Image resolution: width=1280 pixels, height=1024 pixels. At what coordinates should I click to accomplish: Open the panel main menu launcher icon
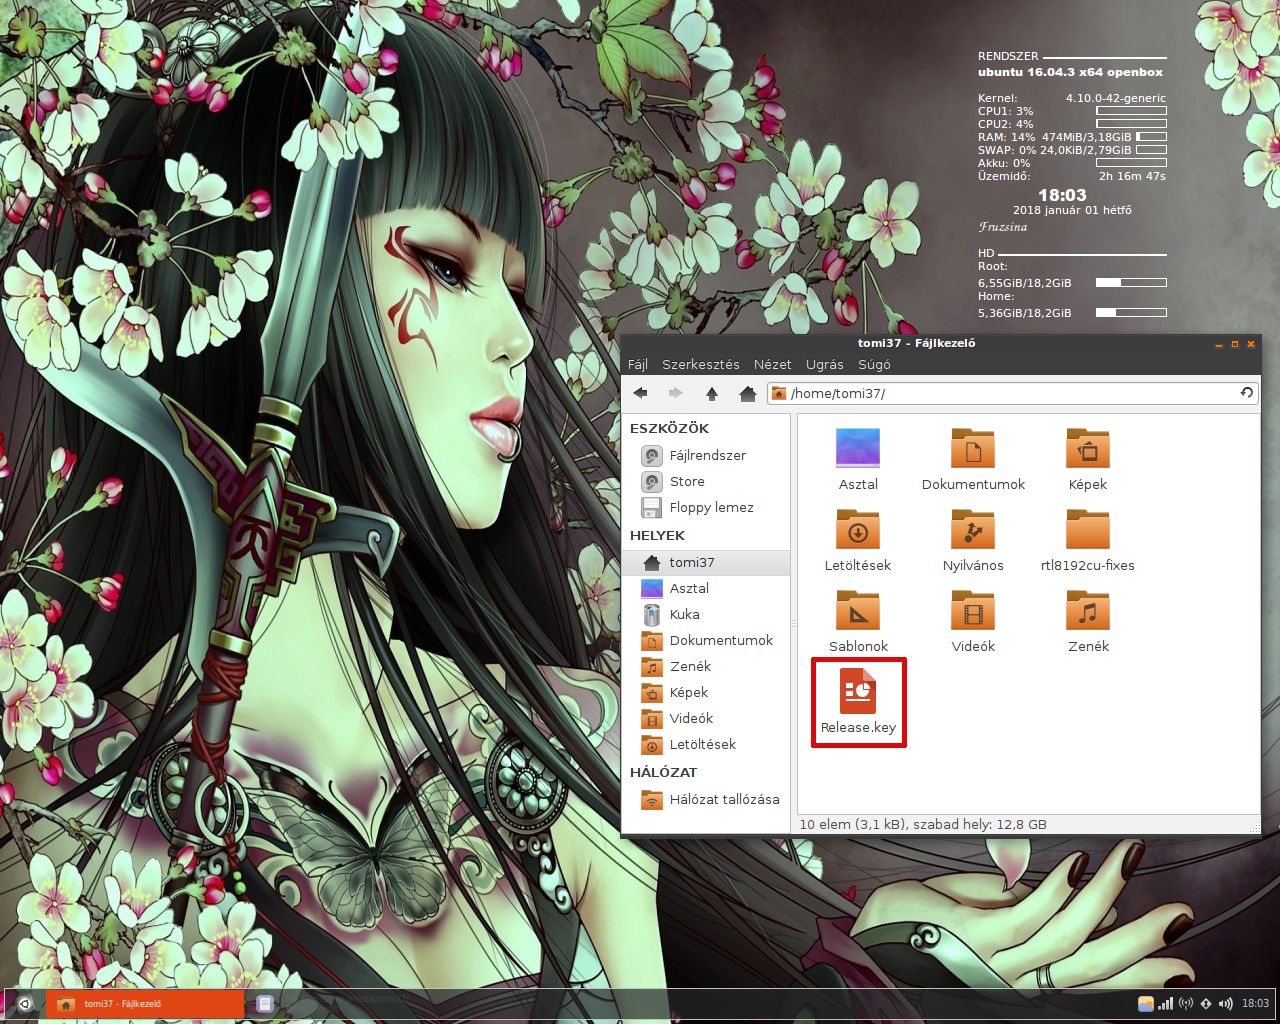[25, 1004]
